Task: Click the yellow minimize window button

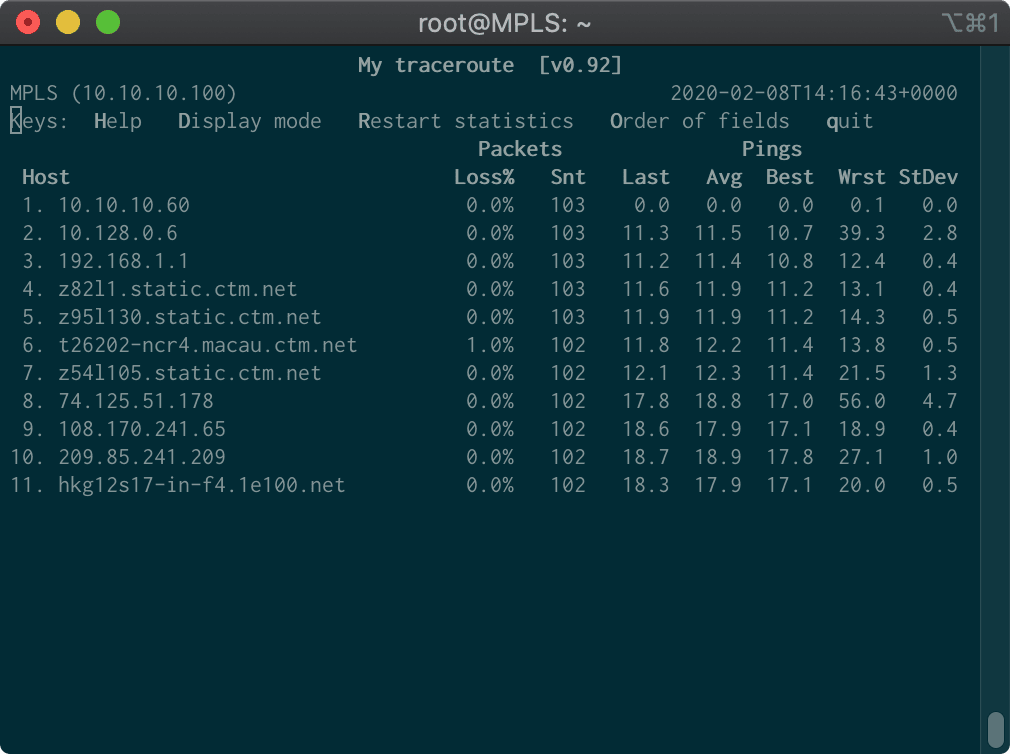Action: (x=68, y=22)
